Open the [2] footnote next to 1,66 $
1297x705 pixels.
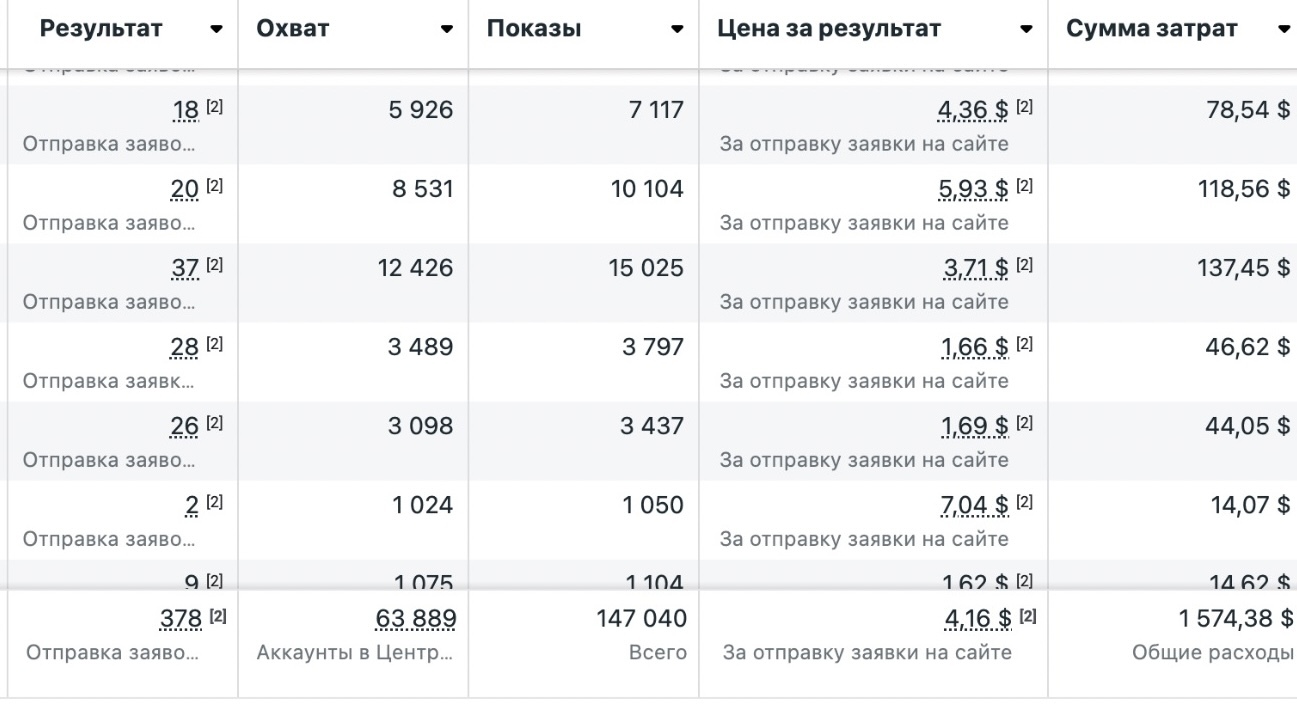[1025, 344]
